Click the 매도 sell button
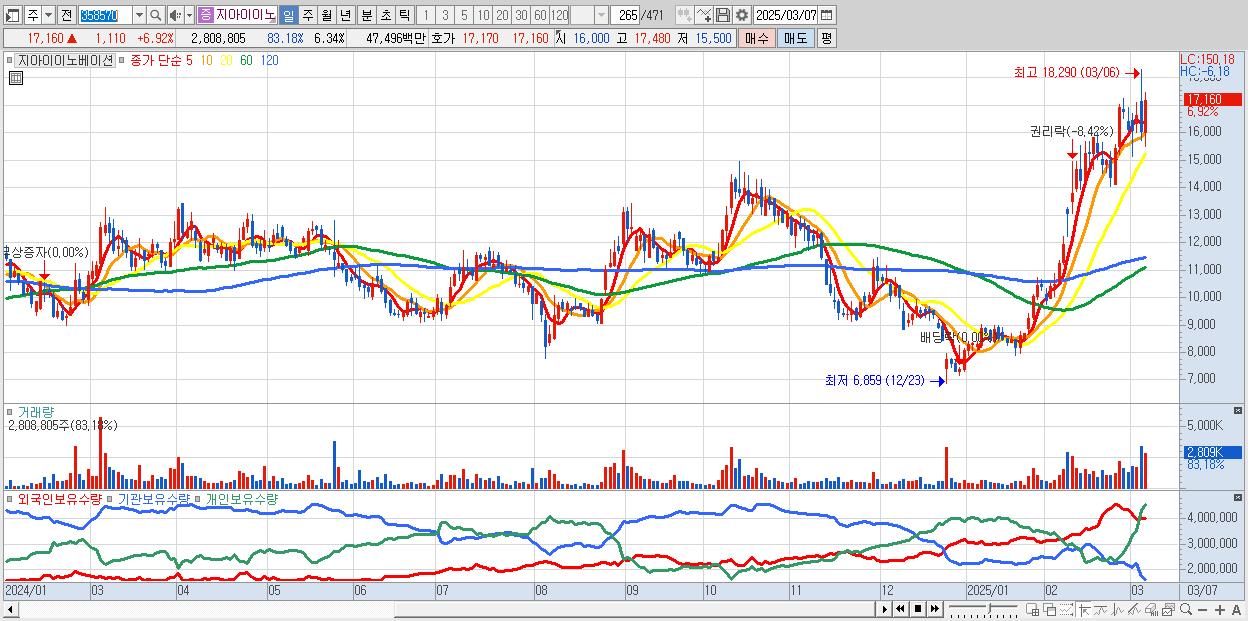The height and width of the screenshot is (621, 1248). [x=795, y=38]
